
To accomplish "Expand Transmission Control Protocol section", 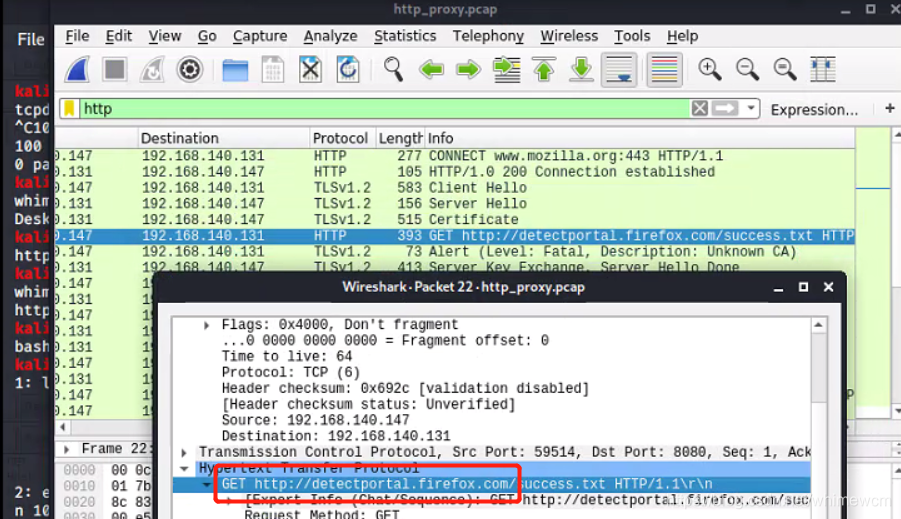I will point(184,452).
